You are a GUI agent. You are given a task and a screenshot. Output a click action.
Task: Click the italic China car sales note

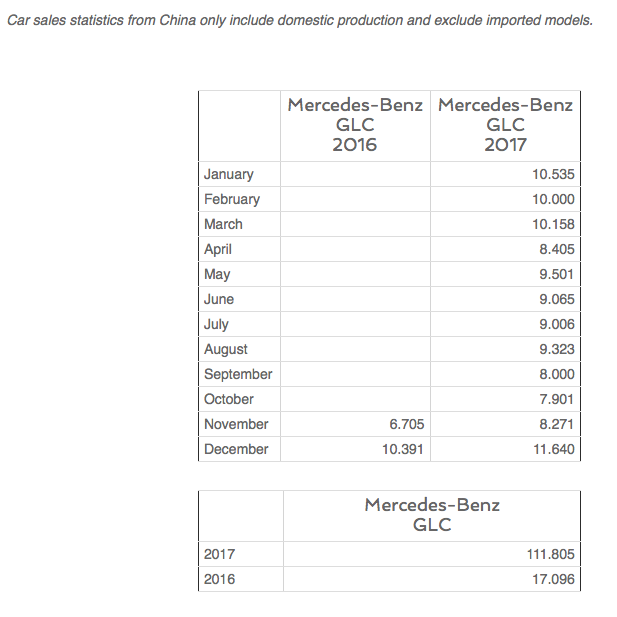click(300, 20)
